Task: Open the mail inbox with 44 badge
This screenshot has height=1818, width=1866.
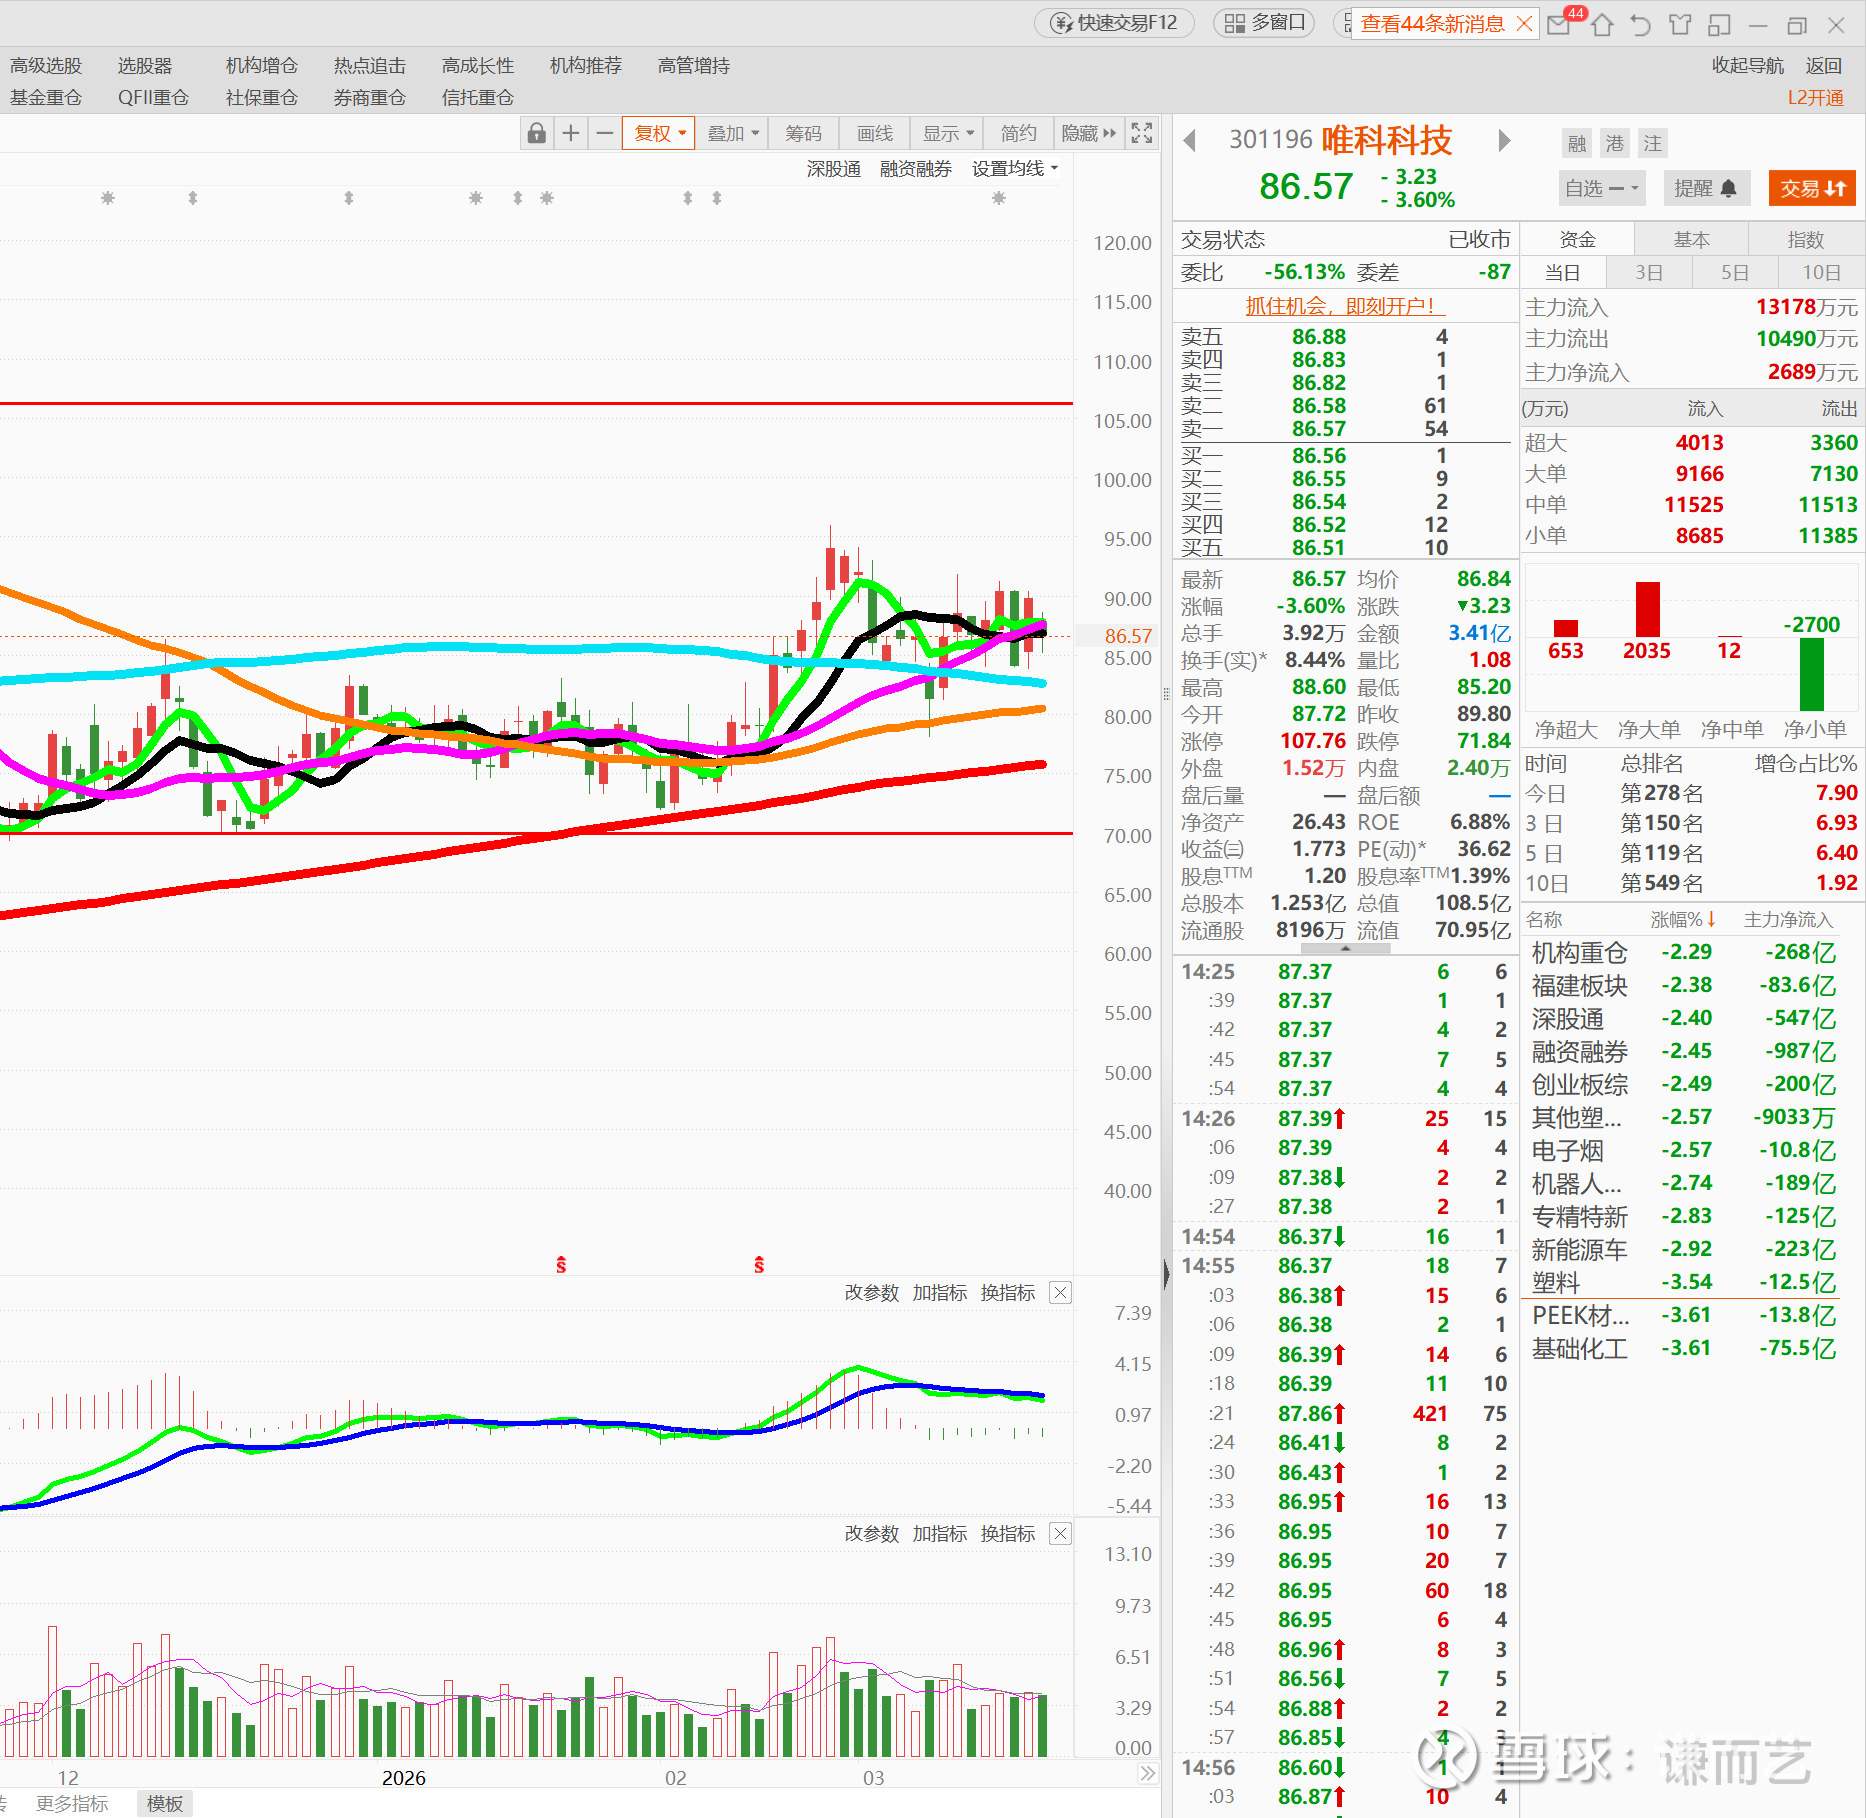Action: [1560, 24]
